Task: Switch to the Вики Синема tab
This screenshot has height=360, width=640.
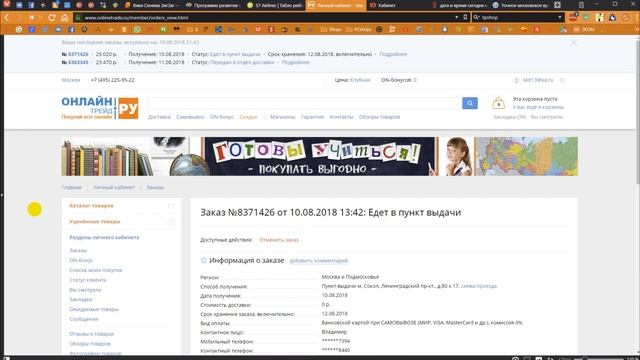Action: coord(151,5)
